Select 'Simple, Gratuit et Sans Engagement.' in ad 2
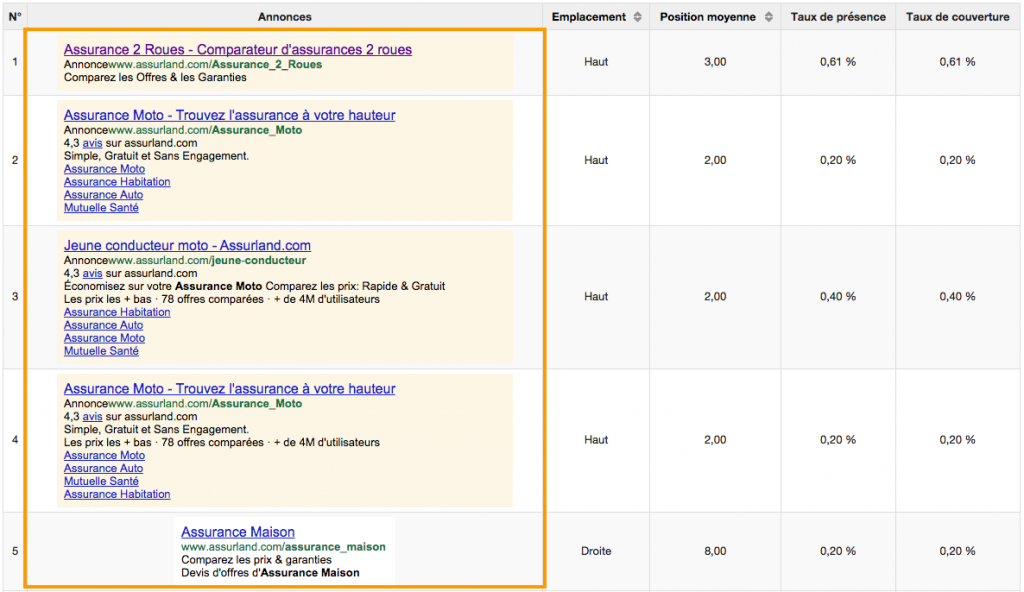 (156, 156)
